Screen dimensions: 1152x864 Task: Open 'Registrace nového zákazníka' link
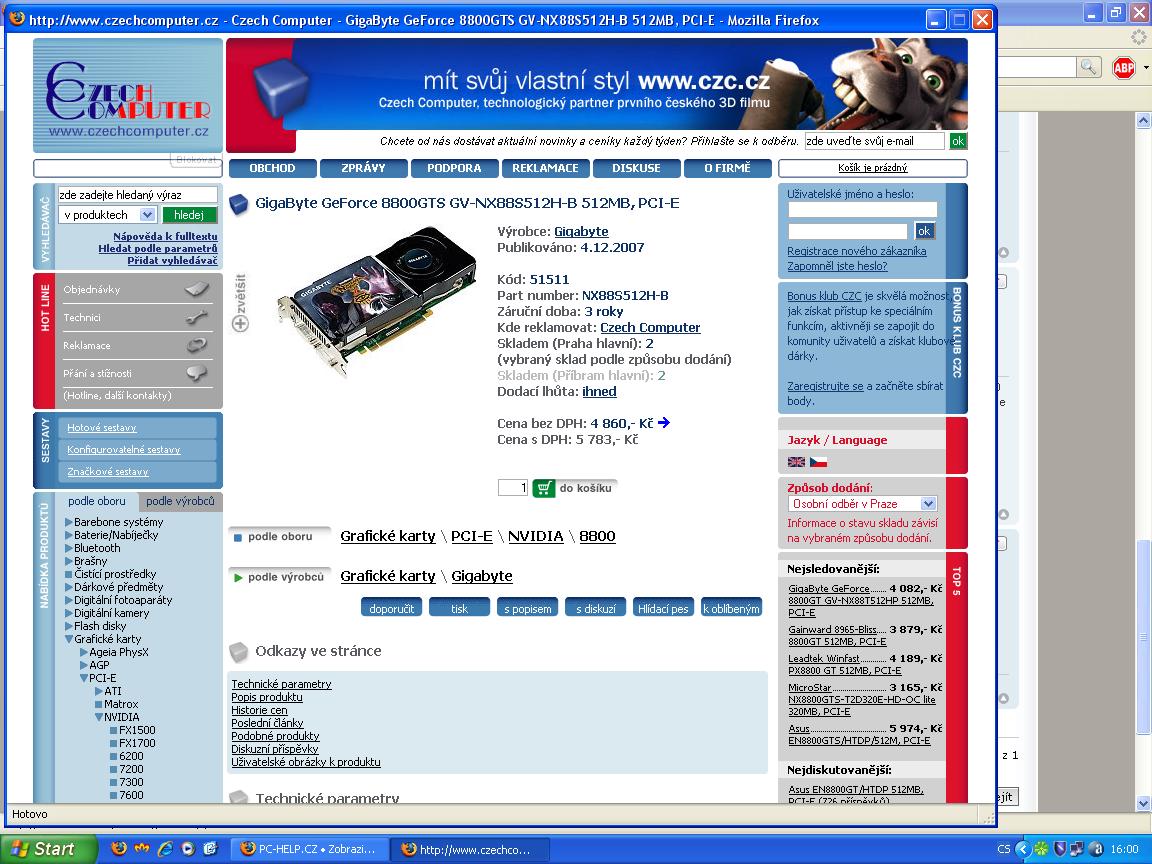pos(857,251)
